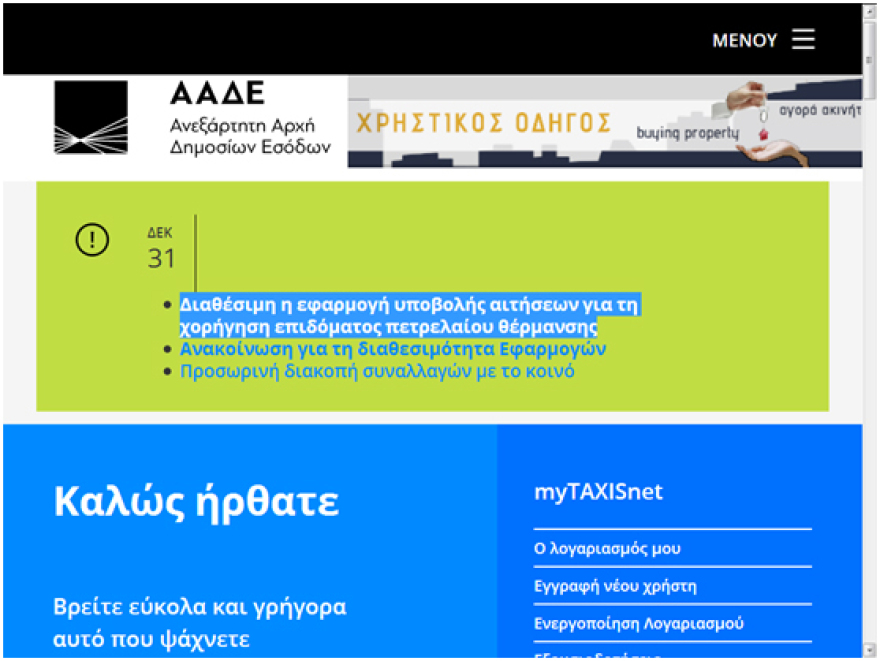Screen dimensions: 880x661
Task: Open Ενεργοποίηση Λογαριασμού
Action: point(637,623)
